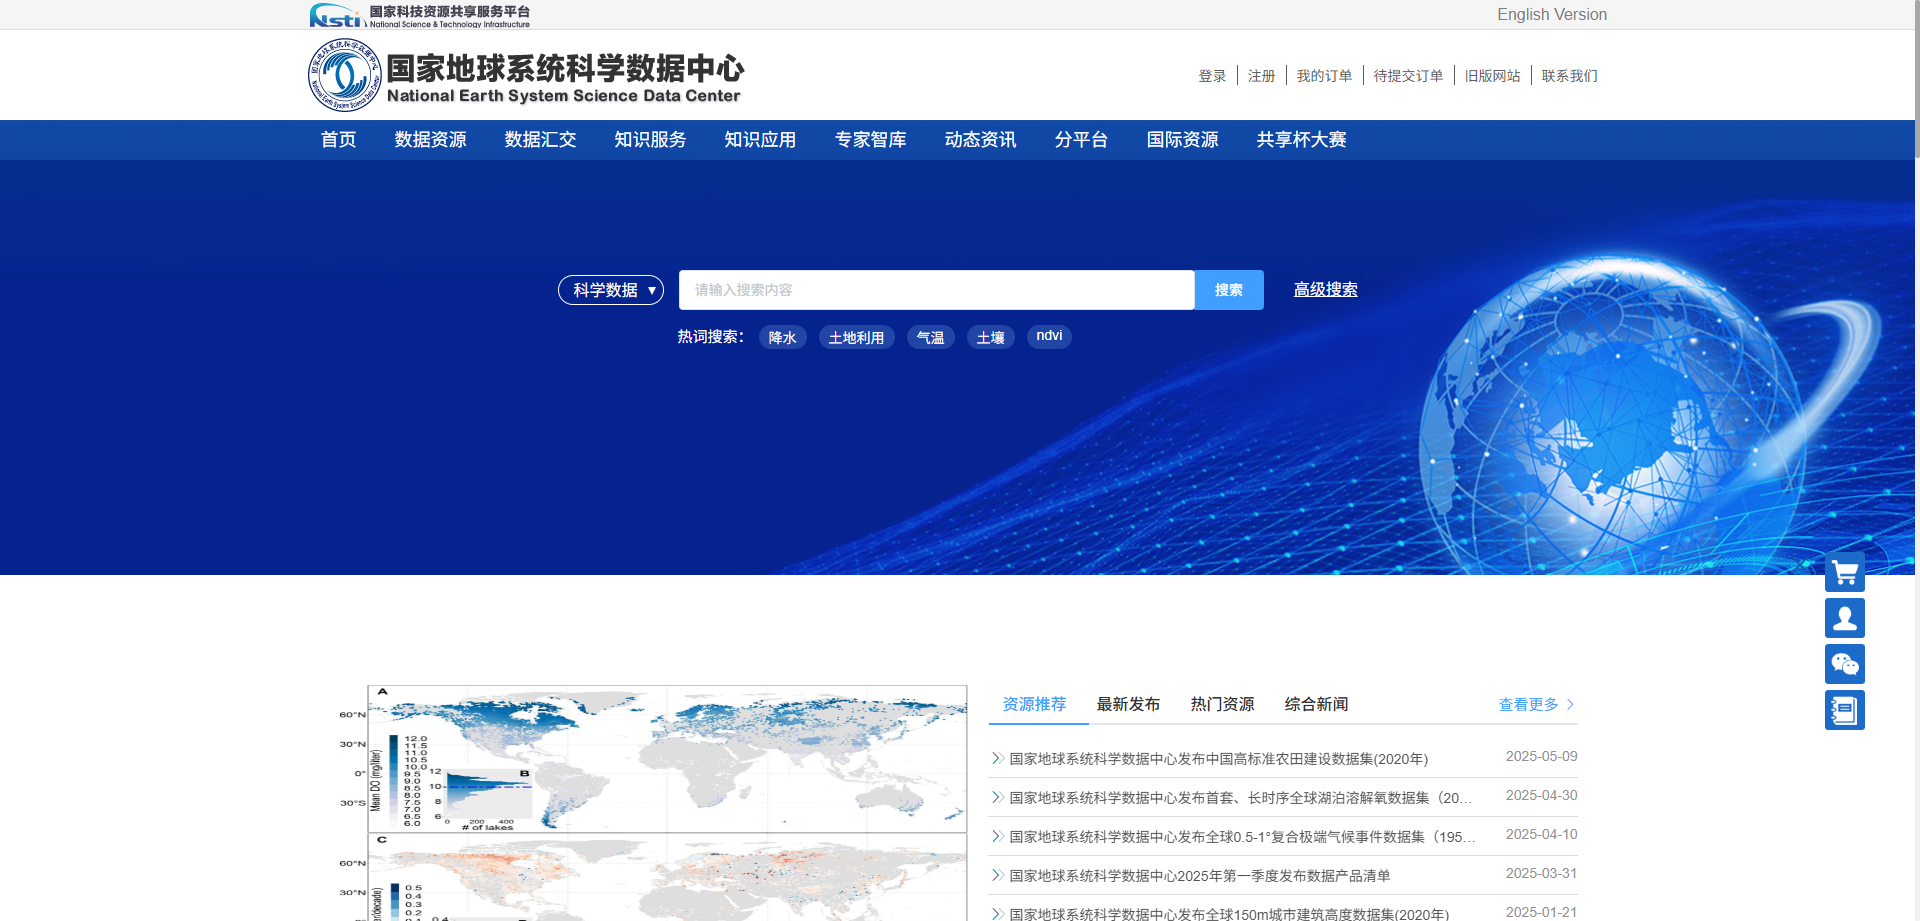Open the 科学数据 search type dropdown
This screenshot has width=1920, height=921.
click(611, 290)
